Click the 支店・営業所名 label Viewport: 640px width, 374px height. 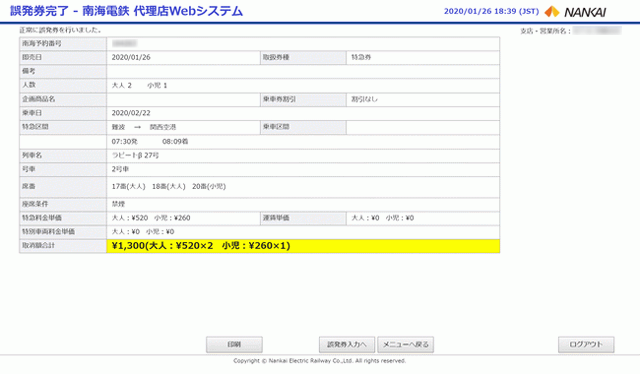[545, 31]
